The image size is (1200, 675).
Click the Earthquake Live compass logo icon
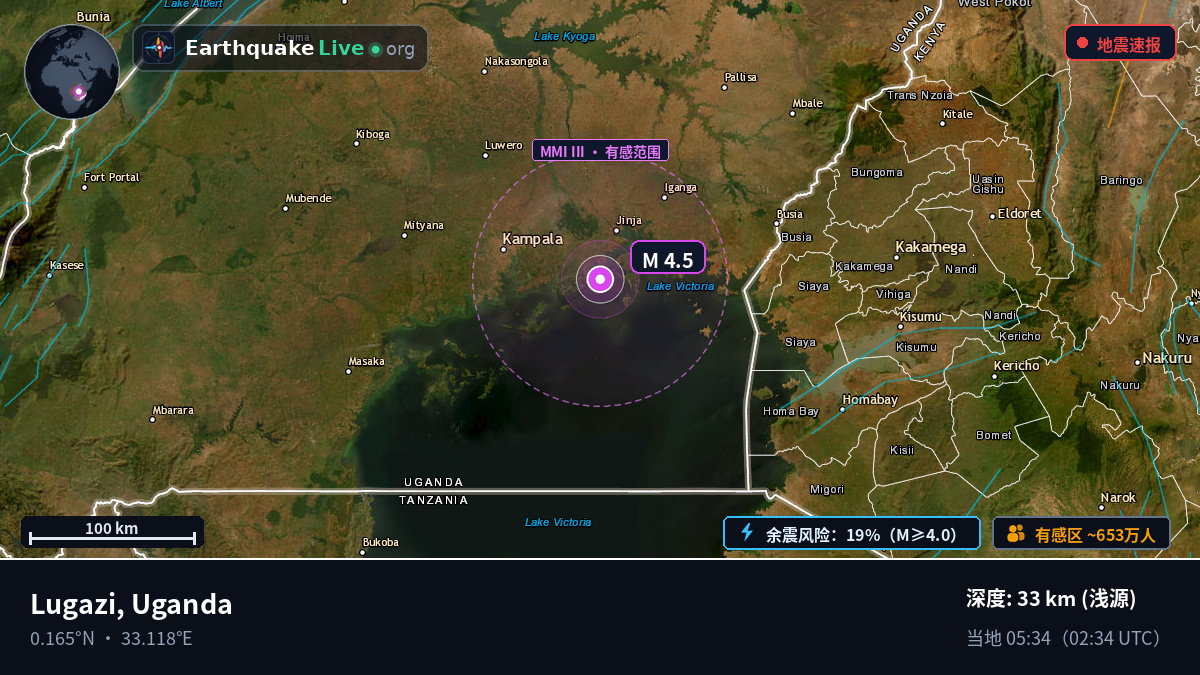click(x=159, y=48)
